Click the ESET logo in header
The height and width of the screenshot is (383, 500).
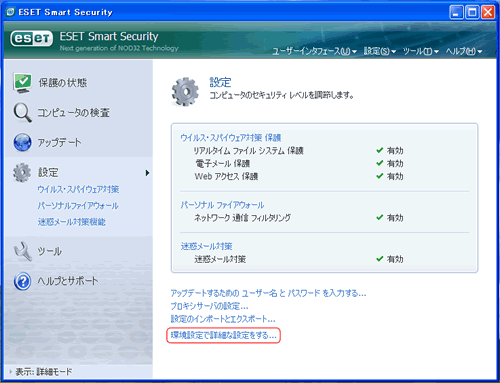[x=32, y=39]
